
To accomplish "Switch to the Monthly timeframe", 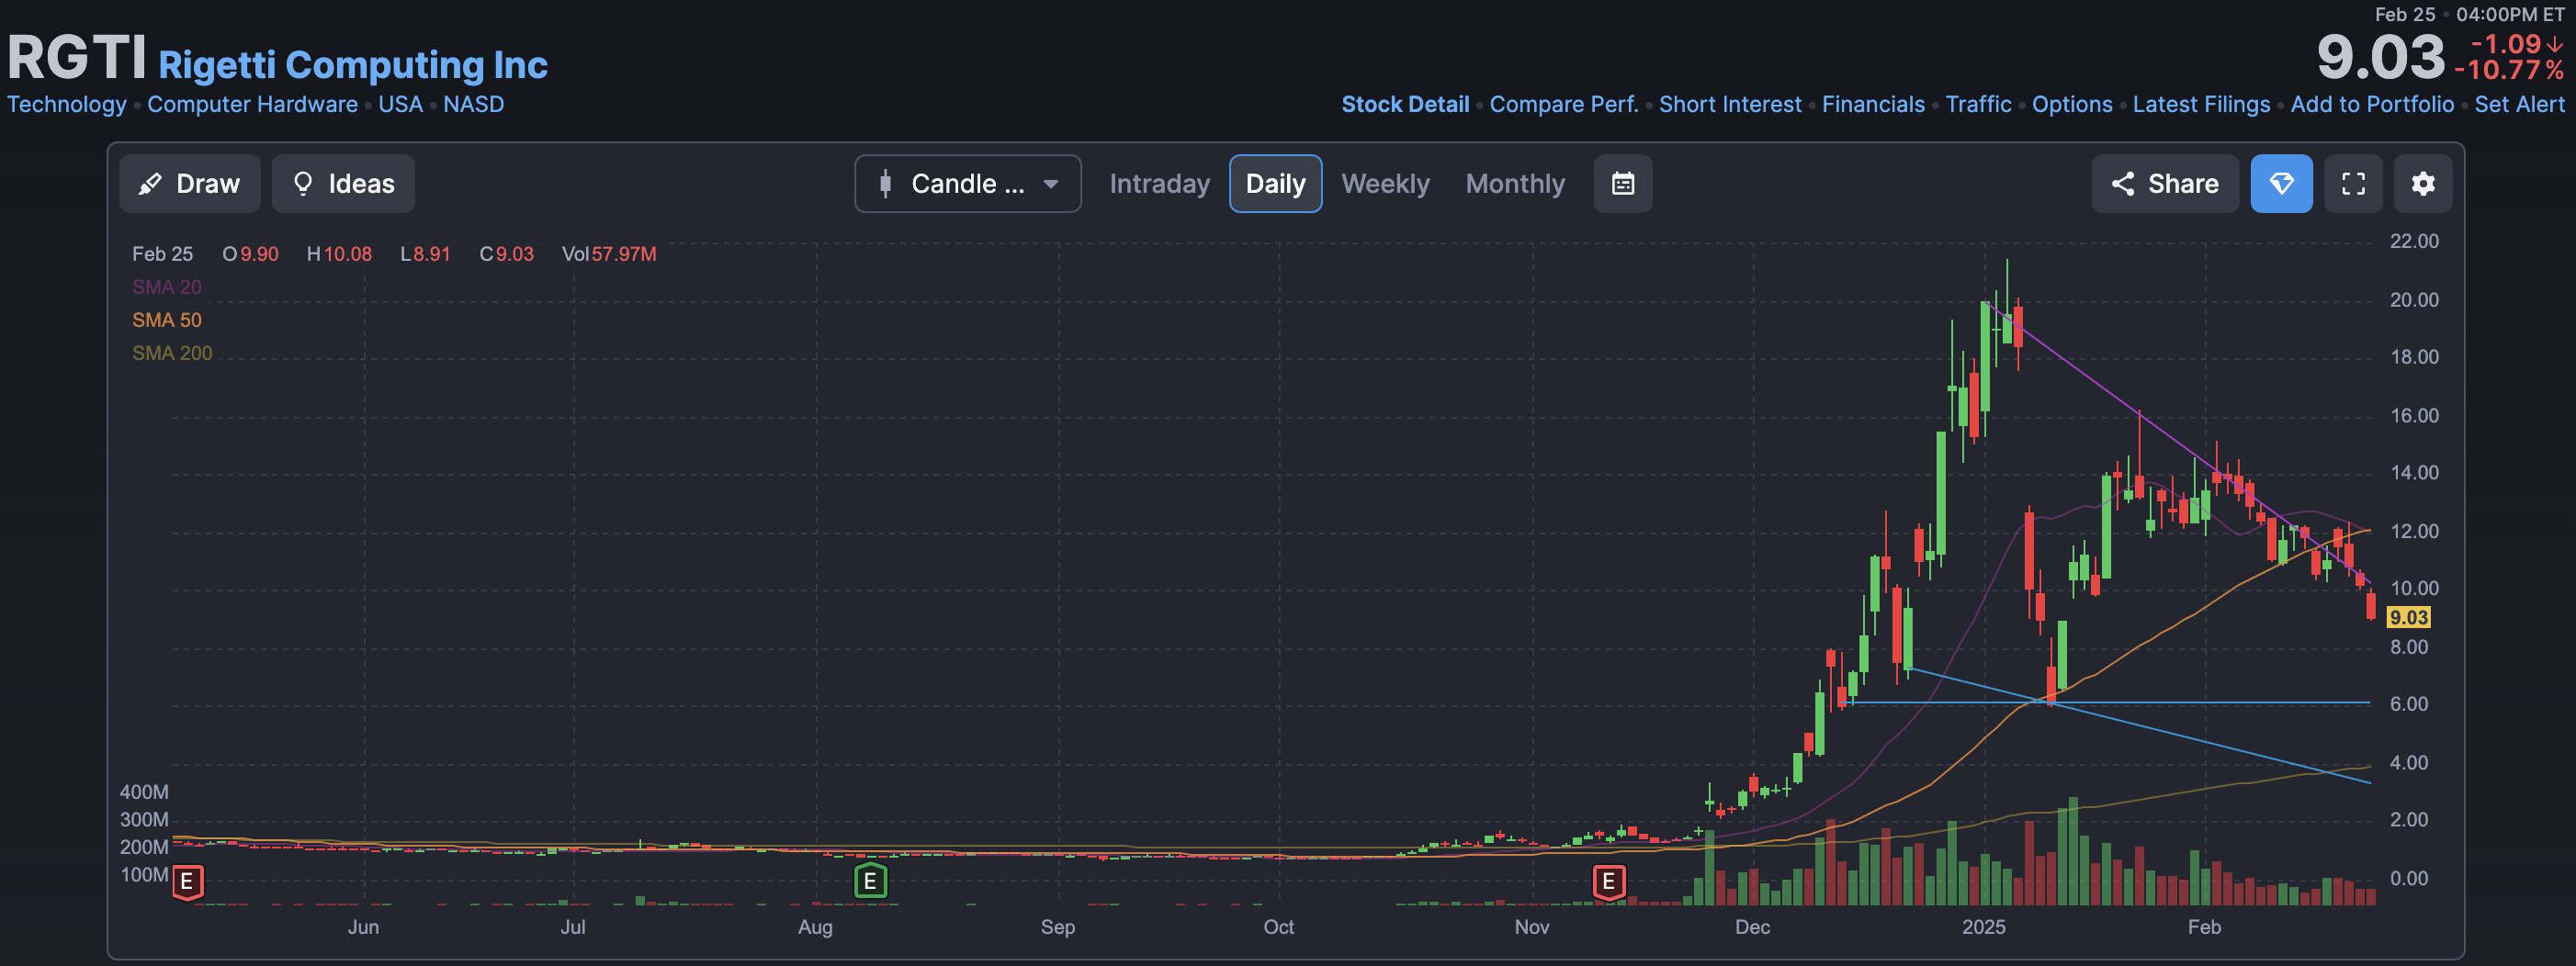I will click(1515, 184).
